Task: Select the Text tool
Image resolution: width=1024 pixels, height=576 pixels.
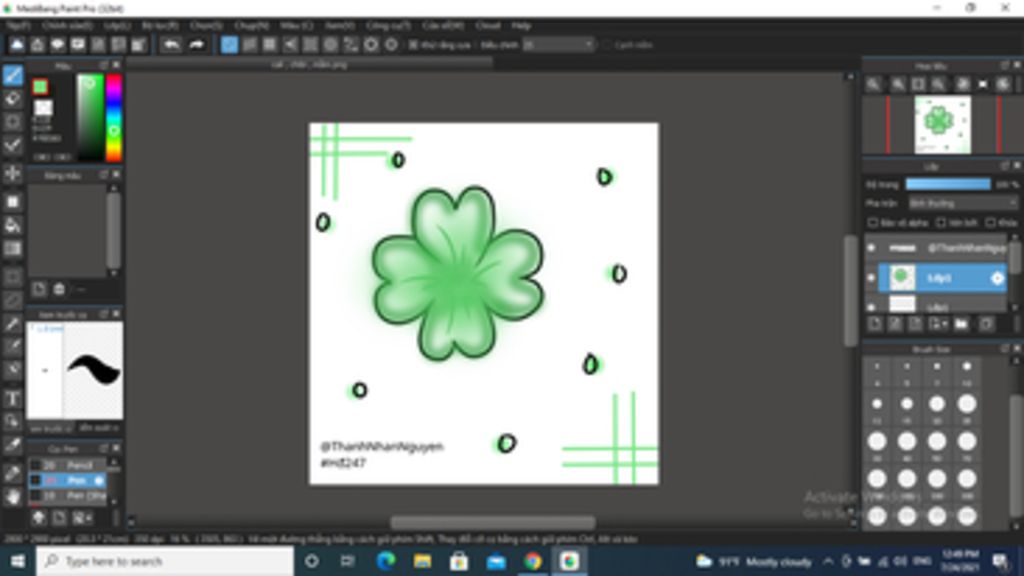Action: pyautogui.click(x=12, y=398)
